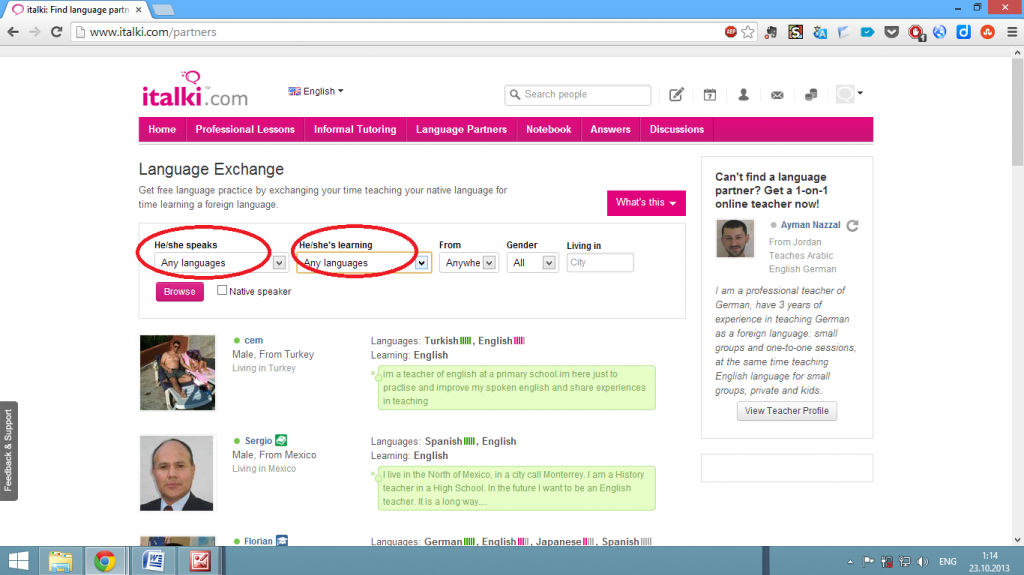The width and height of the screenshot is (1024, 575).
Task: Click volume speaker icon in system tray
Action: pos(922,561)
